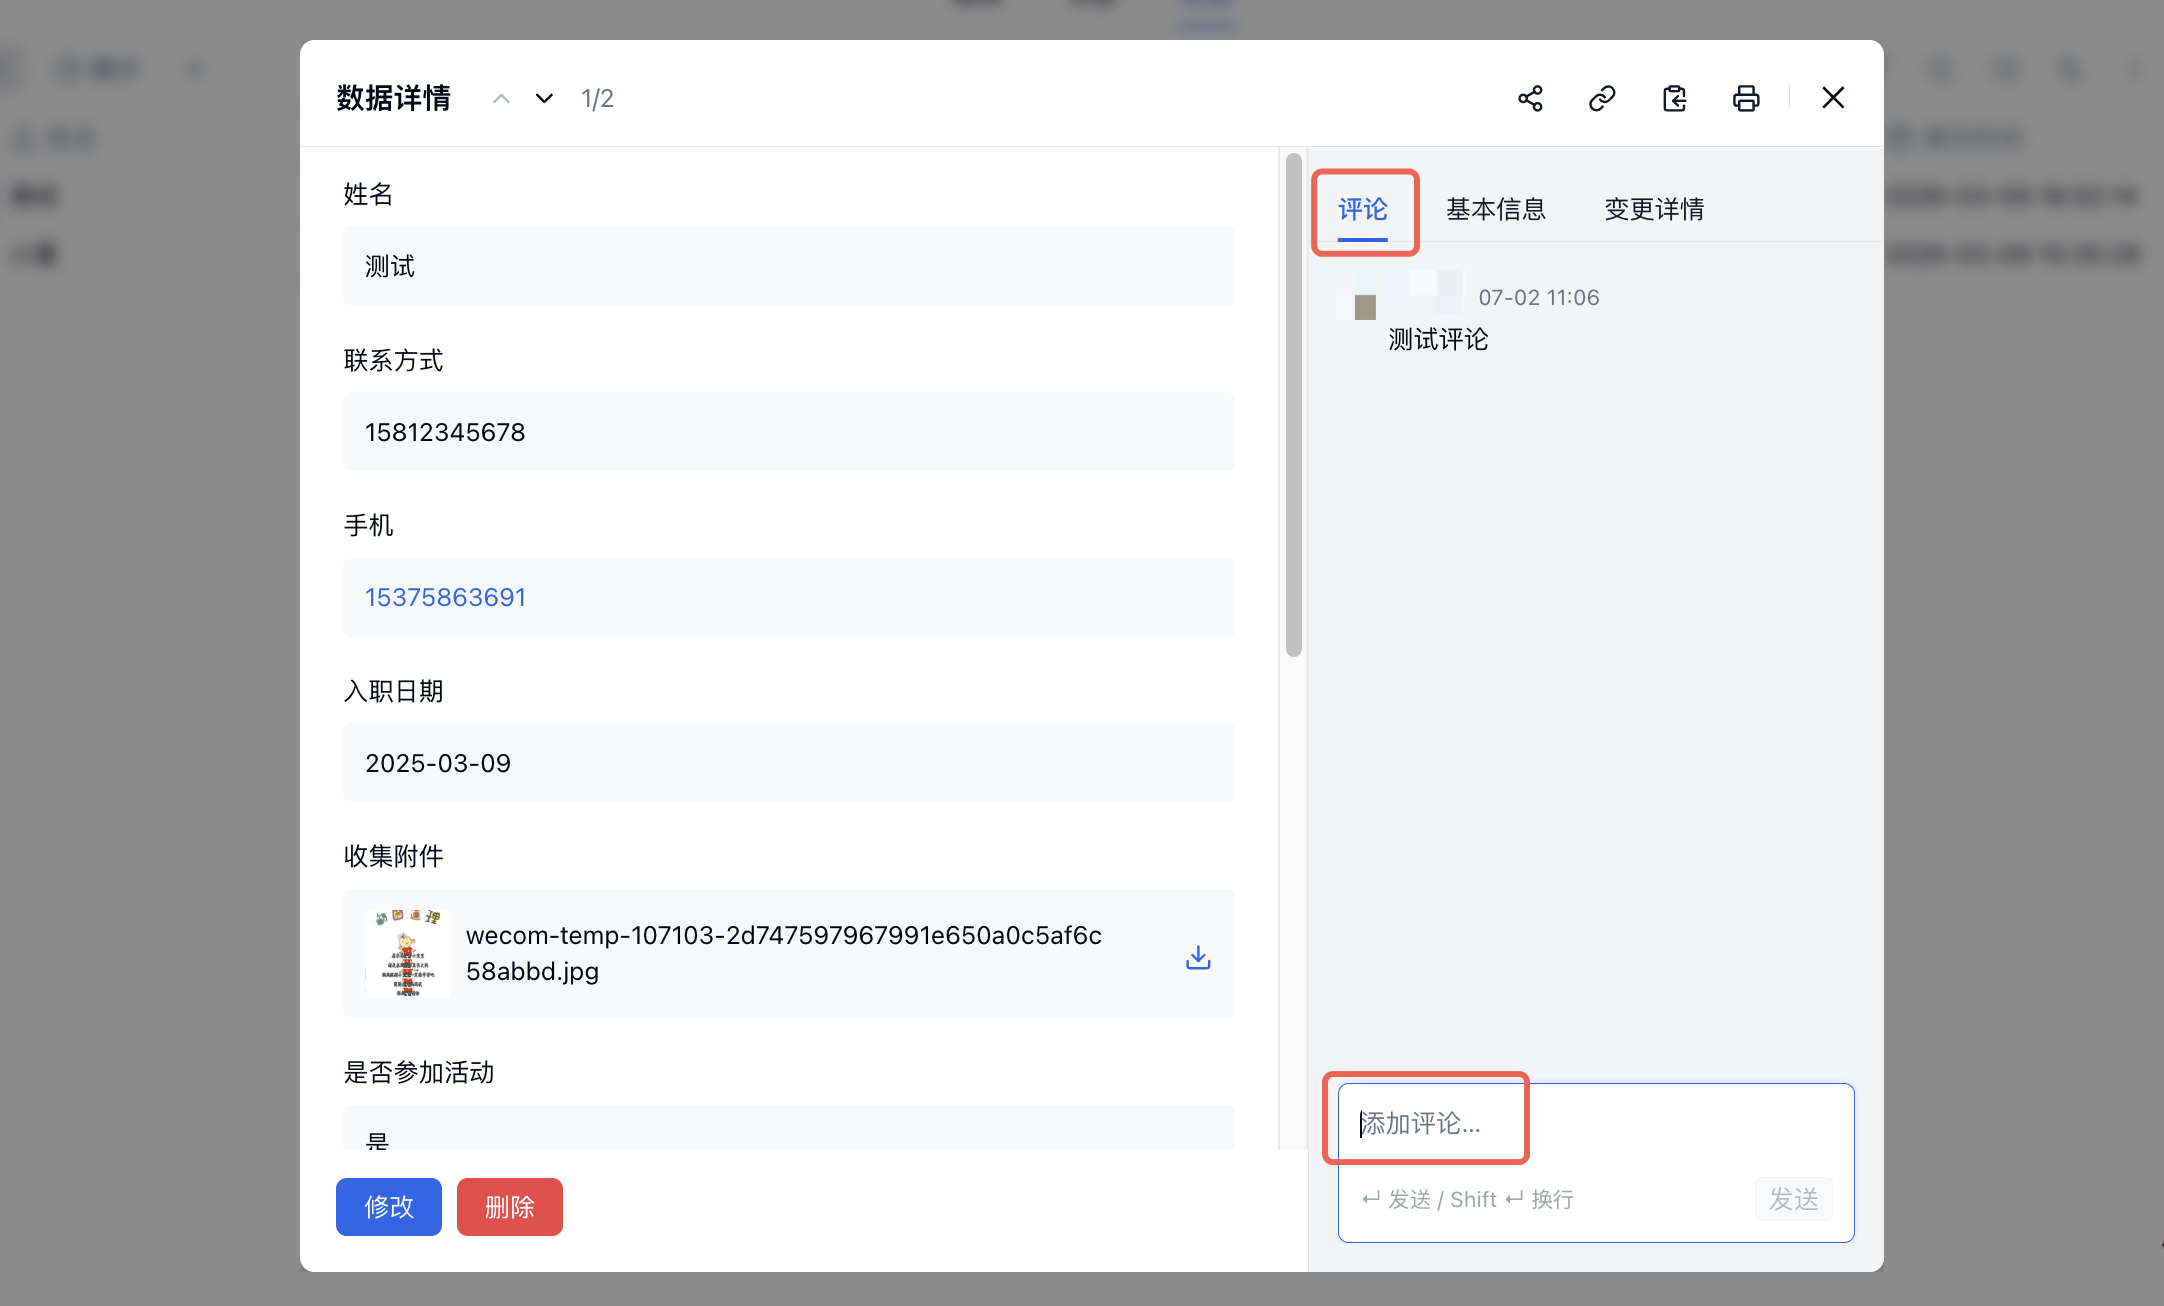
Task: Click the record counter 1/2
Action: (597, 99)
